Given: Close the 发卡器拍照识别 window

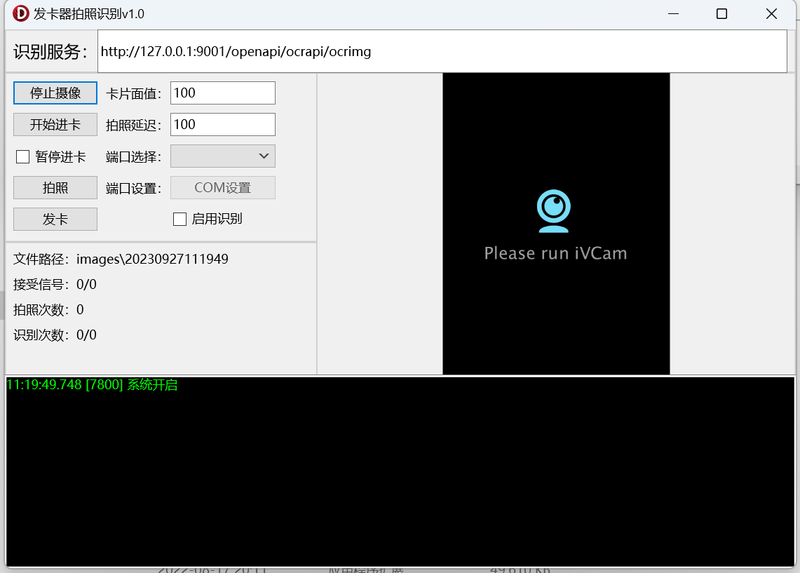Looking at the screenshot, I should (x=771, y=14).
